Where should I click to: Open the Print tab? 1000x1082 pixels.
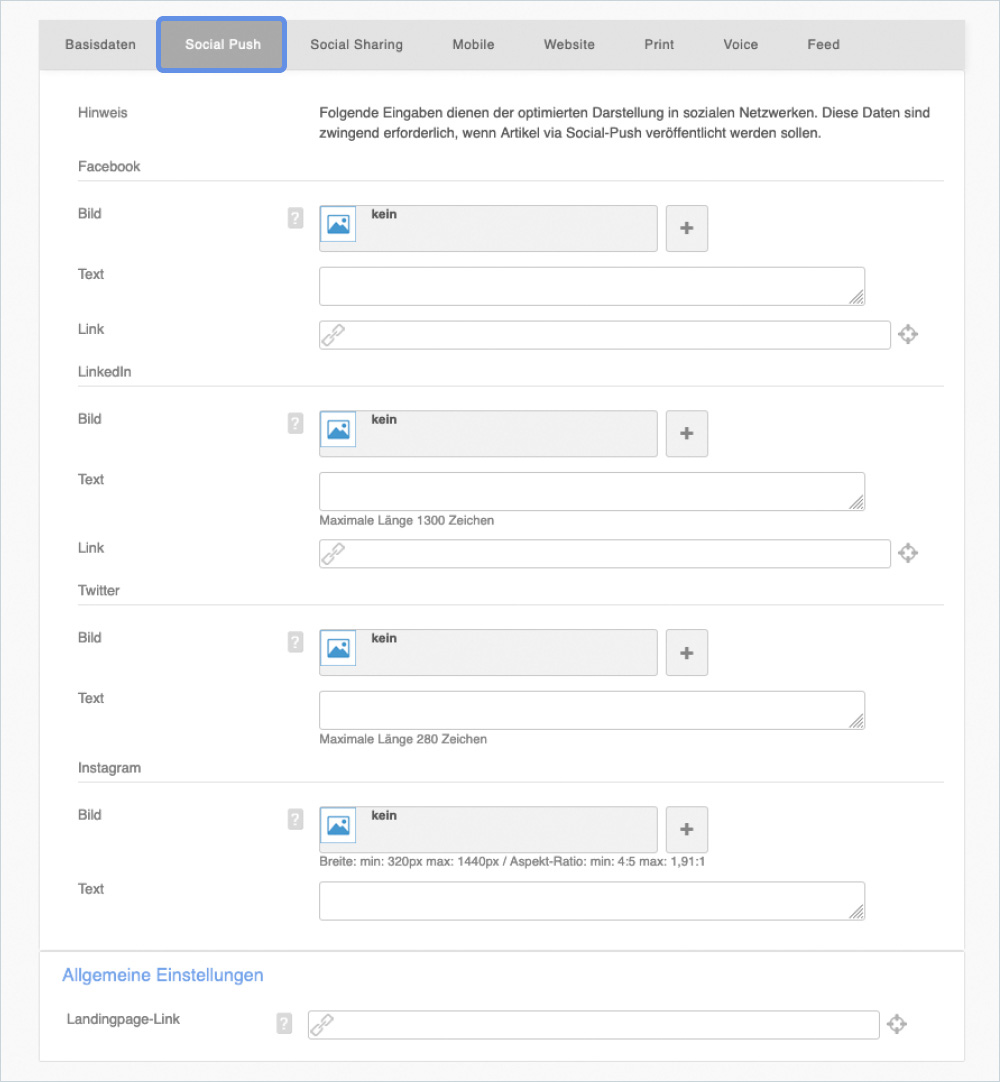[658, 45]
